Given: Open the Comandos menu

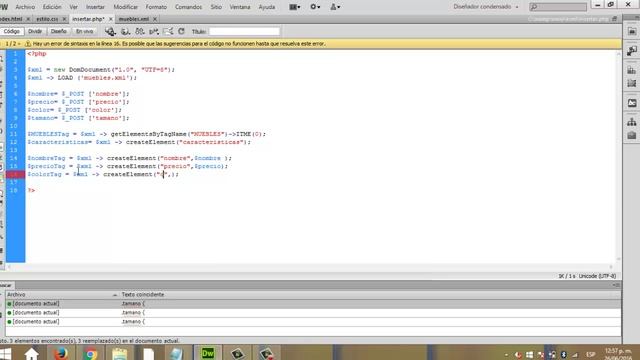Looking at the screenshot, I should (x=188, y=7).
